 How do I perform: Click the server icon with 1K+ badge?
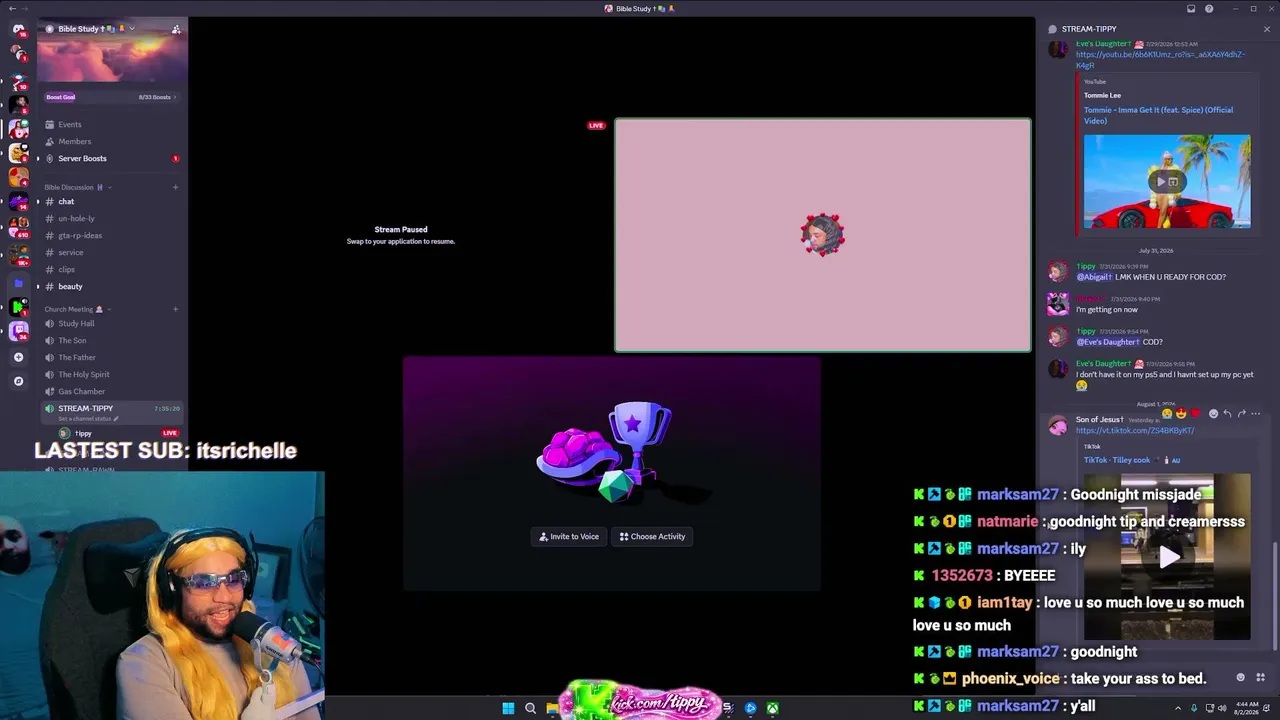[18, 257]
